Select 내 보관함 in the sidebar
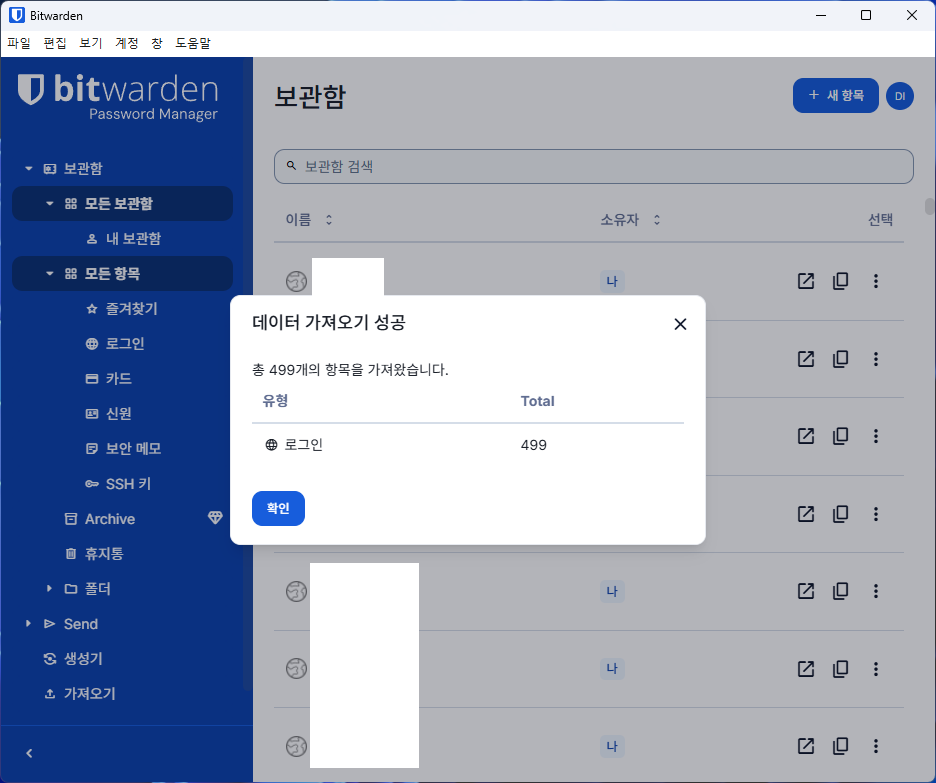The height and width of the screenshot is (783, 936). coord(124,239)
